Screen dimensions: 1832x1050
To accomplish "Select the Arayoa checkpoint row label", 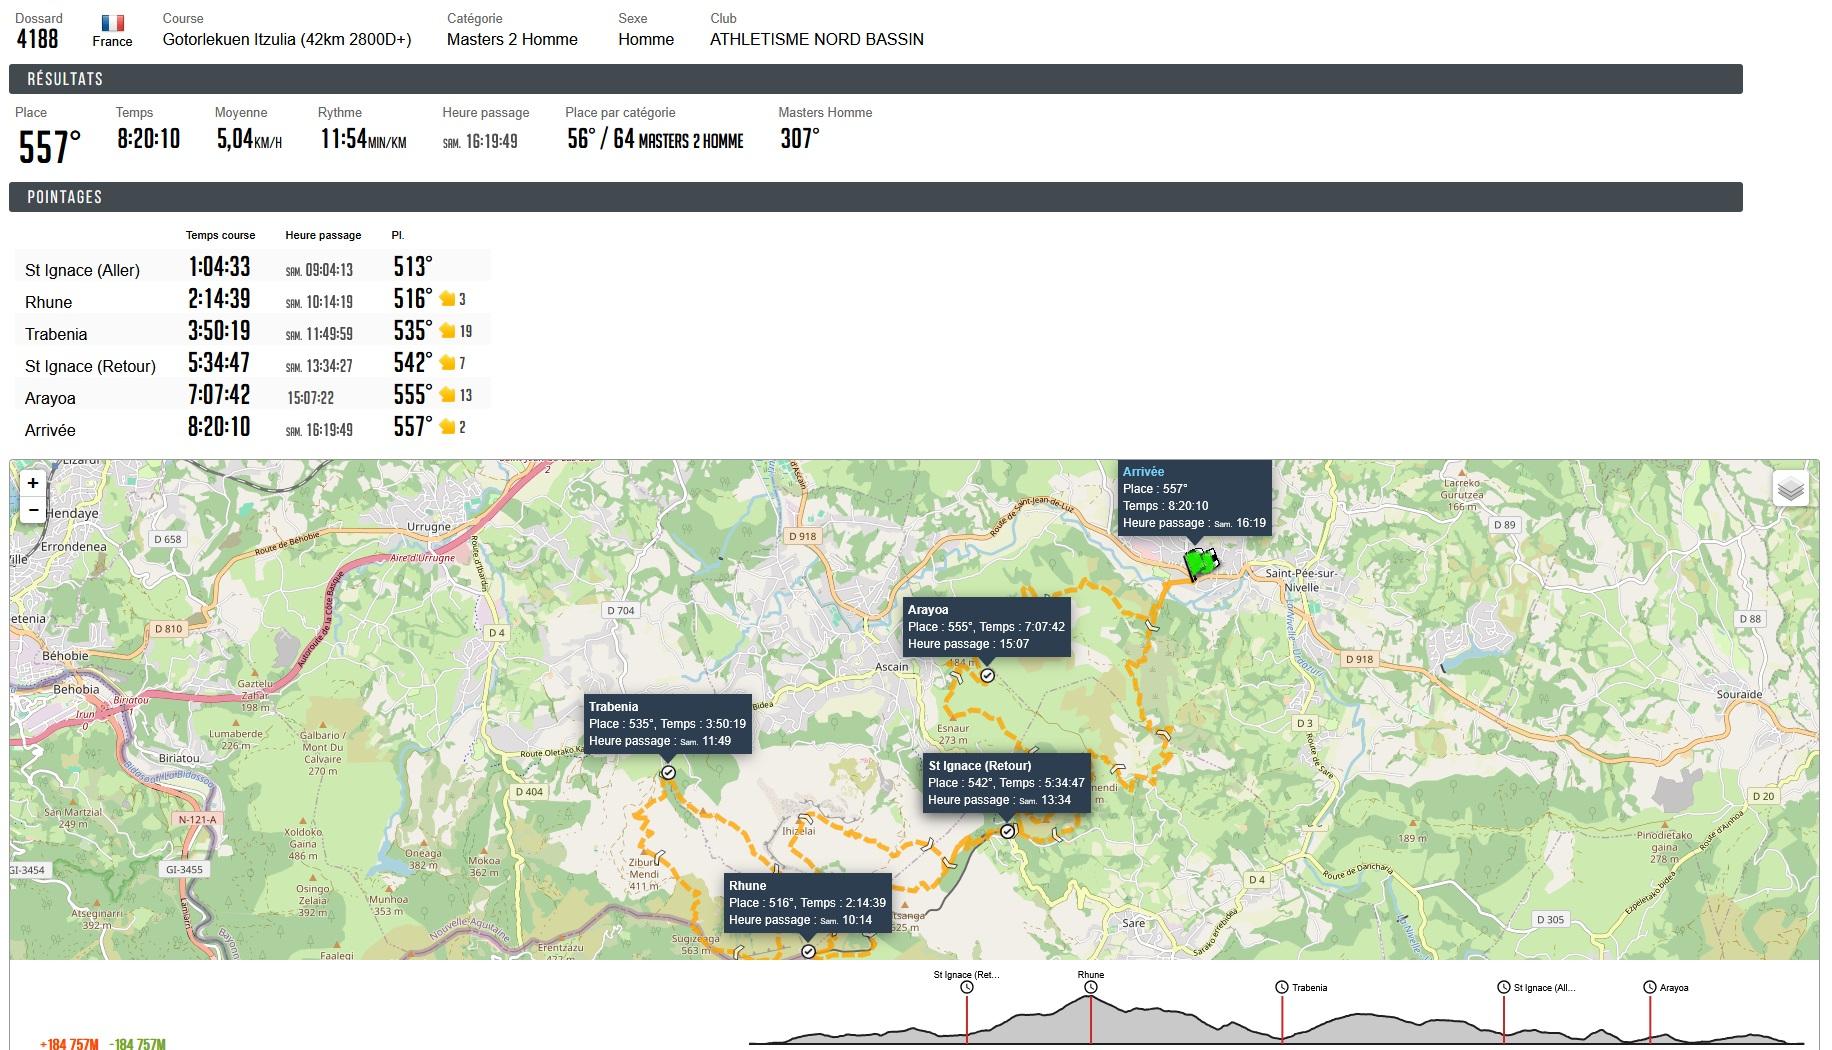I will coord(50,398).
